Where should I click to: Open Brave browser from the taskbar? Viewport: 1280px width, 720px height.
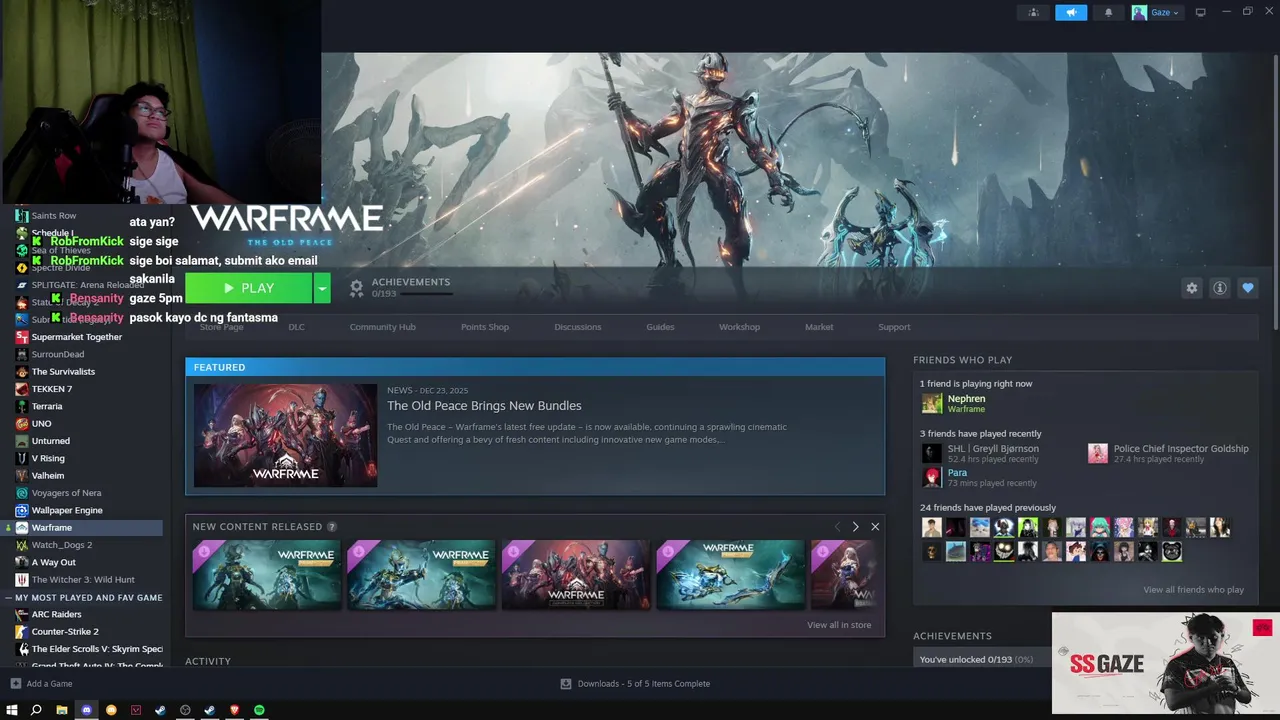pos(234,710)
